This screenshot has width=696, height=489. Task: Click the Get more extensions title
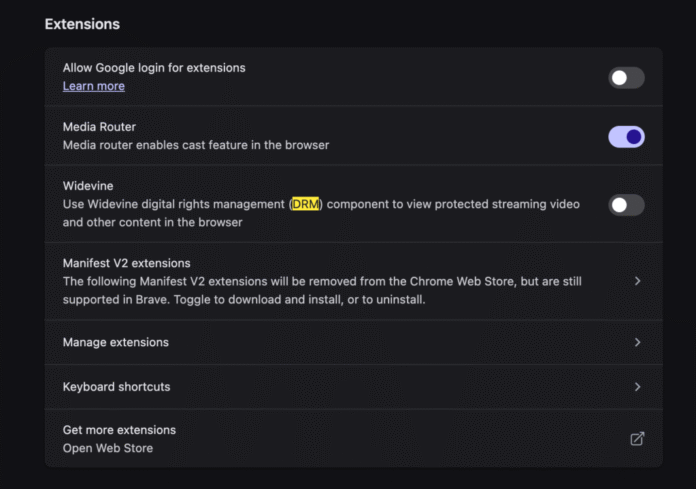(x=119, y=430)
